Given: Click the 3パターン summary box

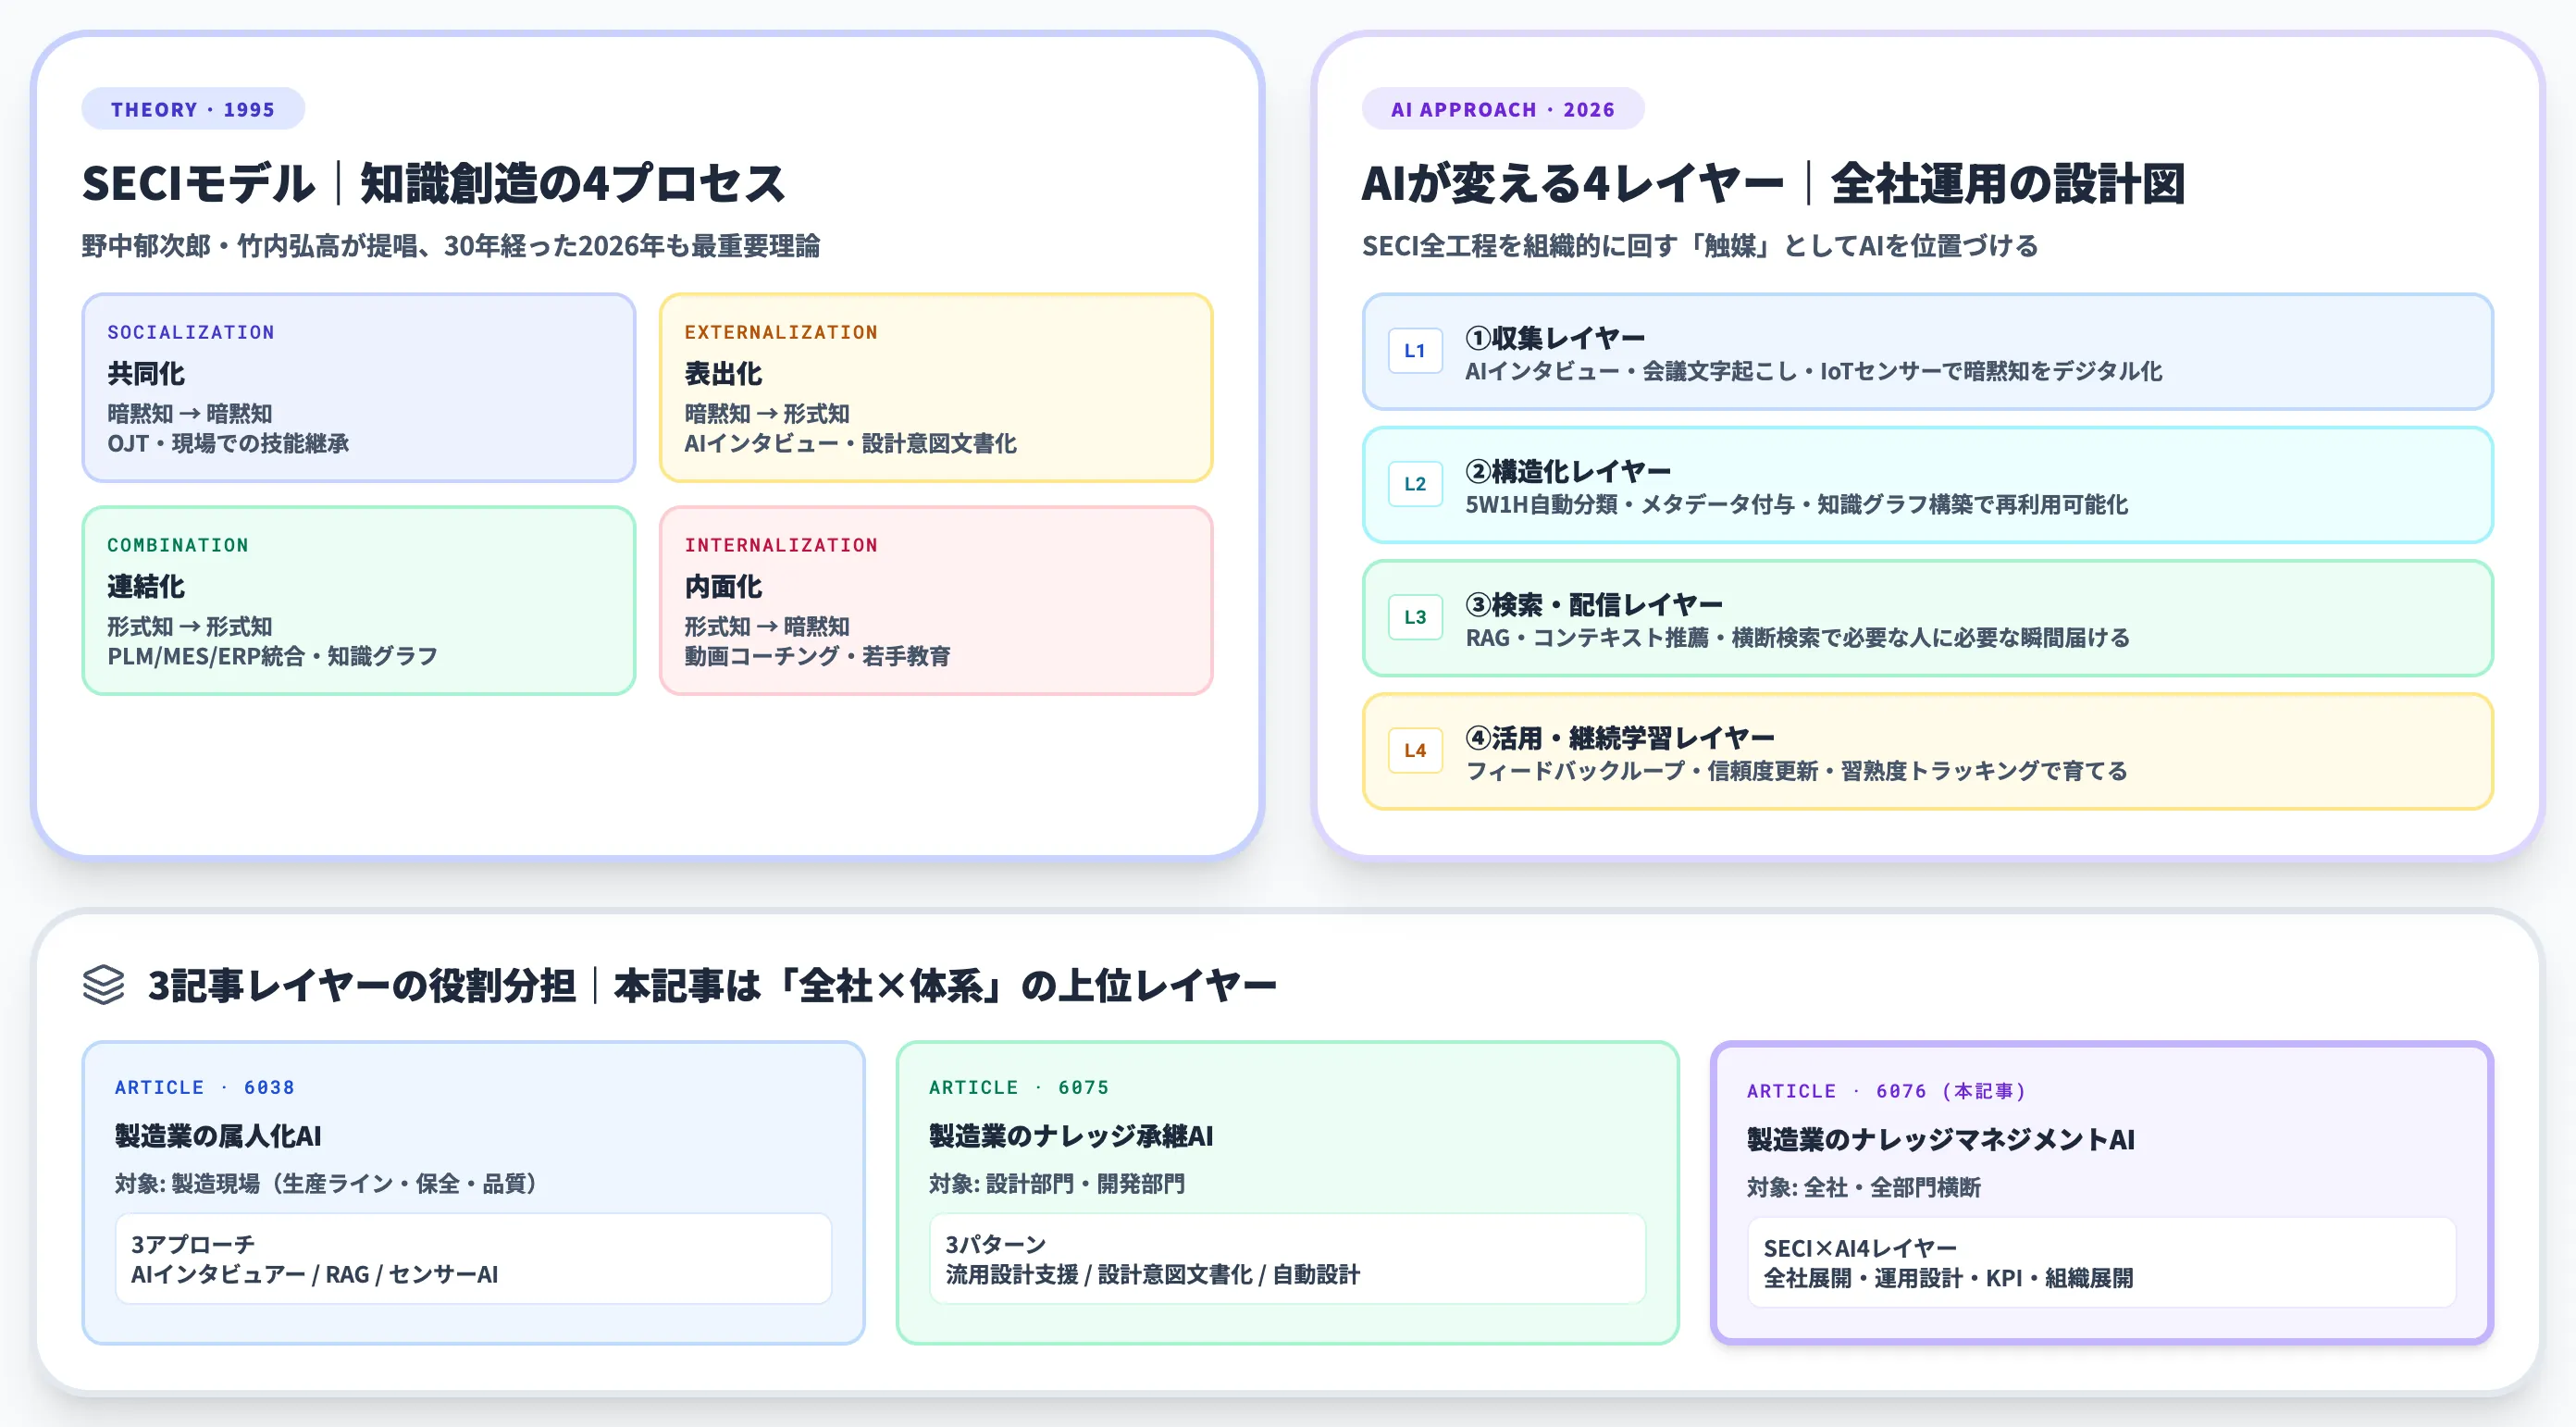Looking at the screenshot, I should coord(1287,1258).
